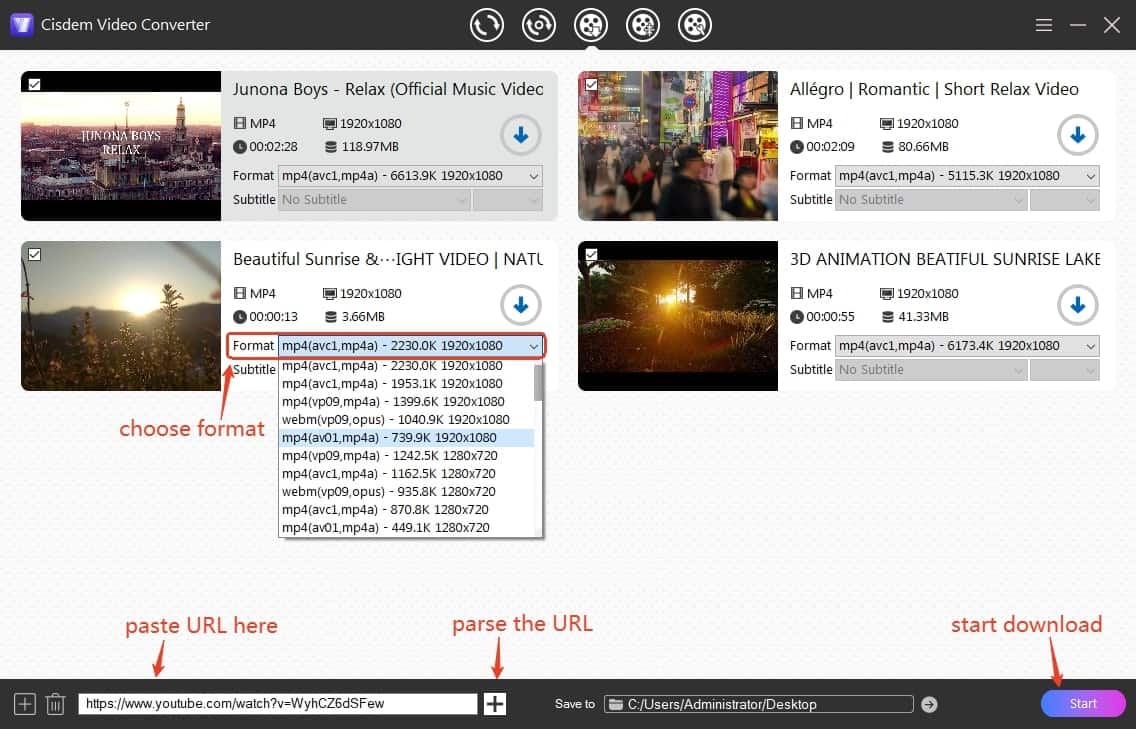The height and width of the screenshot is (729, 1136).
Task: Click the format list scrollbar
Action: coord(538,382)
